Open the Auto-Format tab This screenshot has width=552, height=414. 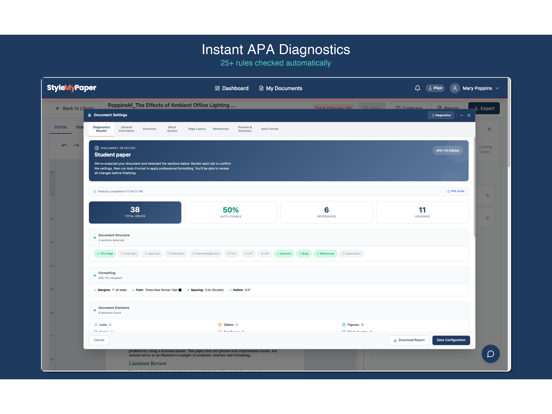click(270, 129)
